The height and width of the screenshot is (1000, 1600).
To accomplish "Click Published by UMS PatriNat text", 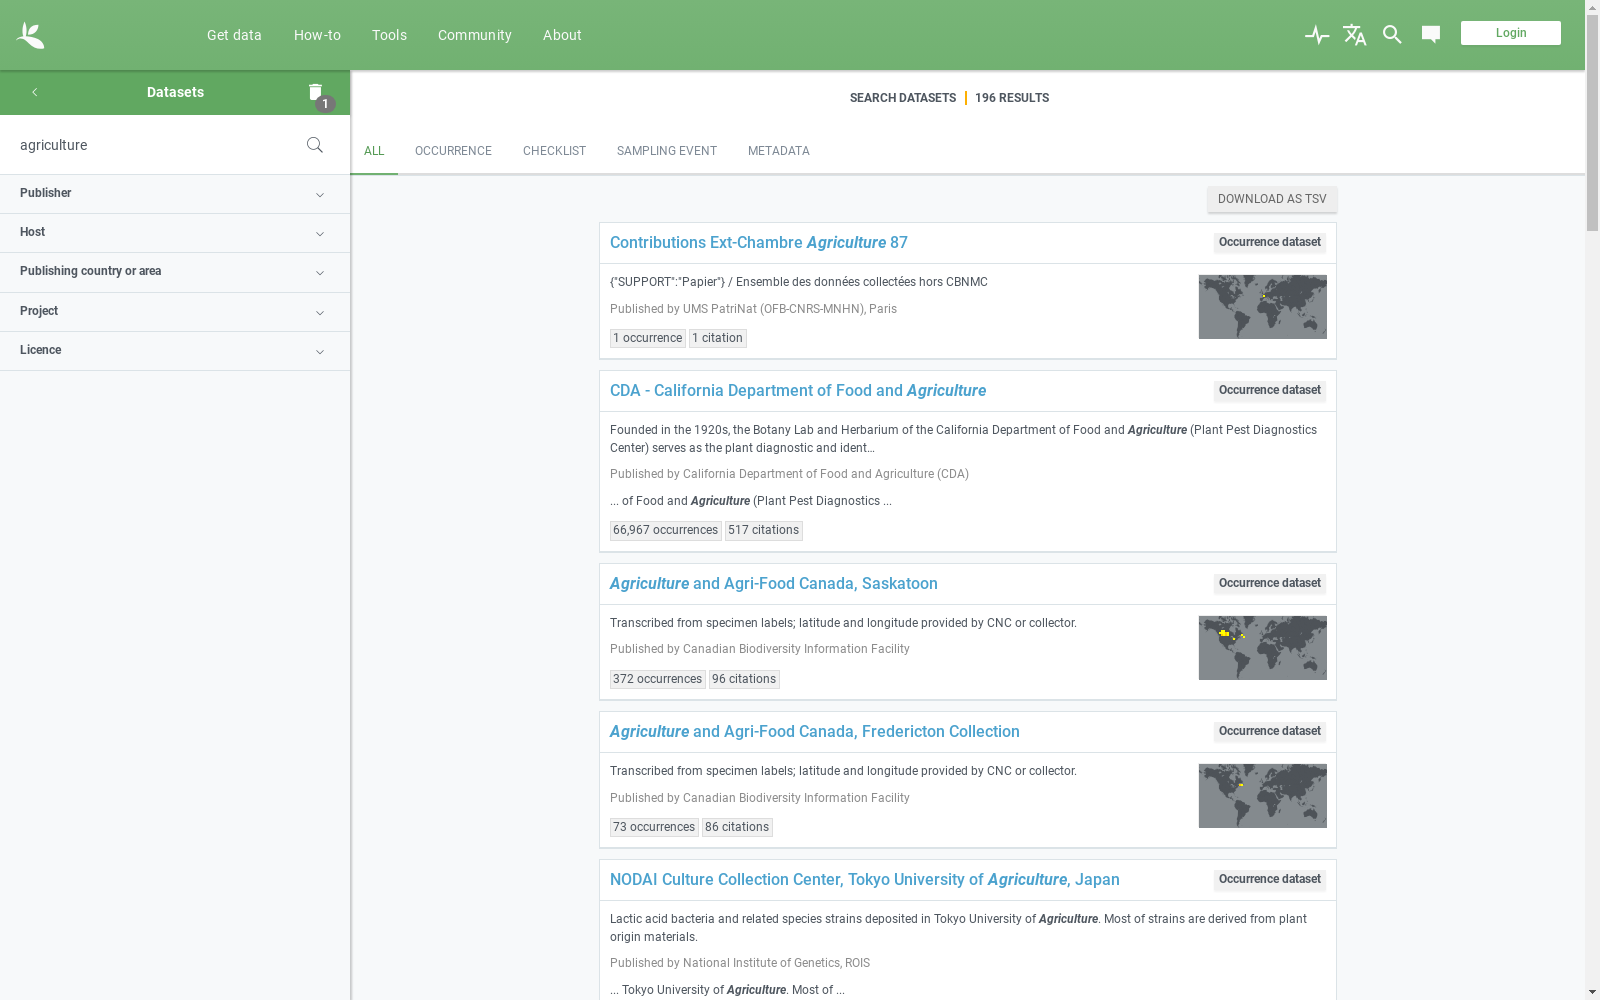I will coord(753,310).
